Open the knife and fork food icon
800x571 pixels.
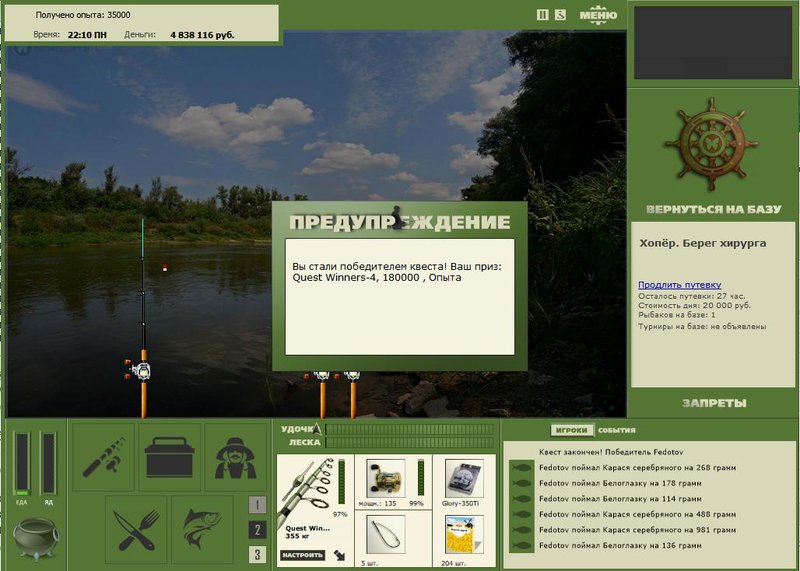(x=136, y=530)
